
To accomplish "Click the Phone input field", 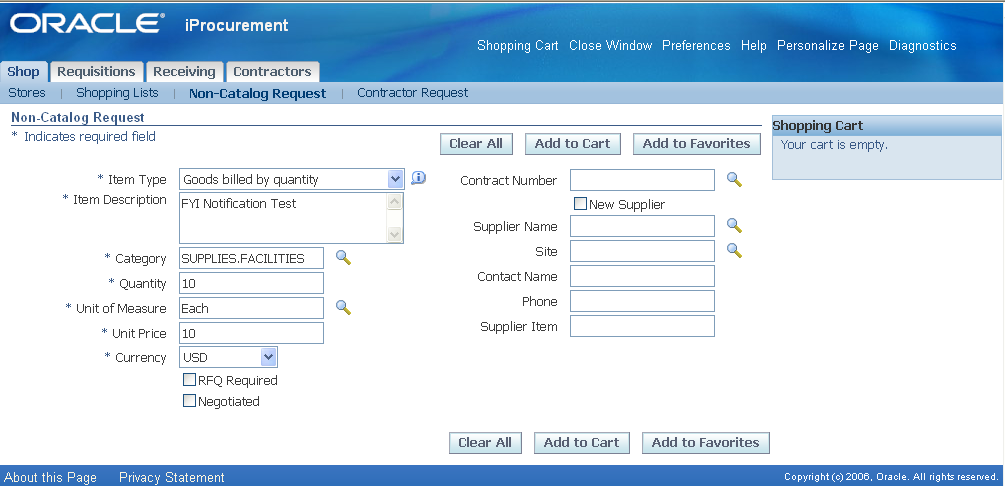I will (x=642, y=301).
